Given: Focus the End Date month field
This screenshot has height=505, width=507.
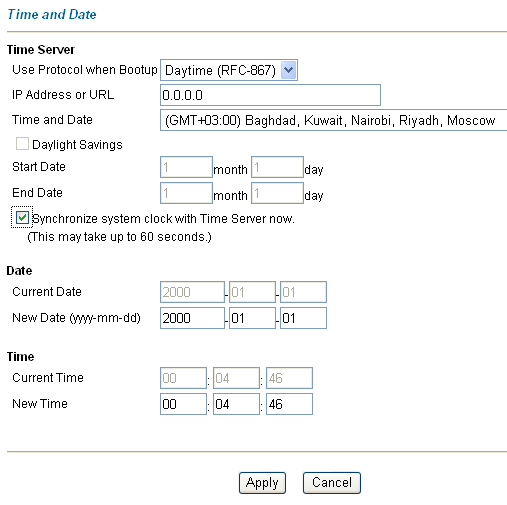Looking at the screenshot, I should [186, 193].
